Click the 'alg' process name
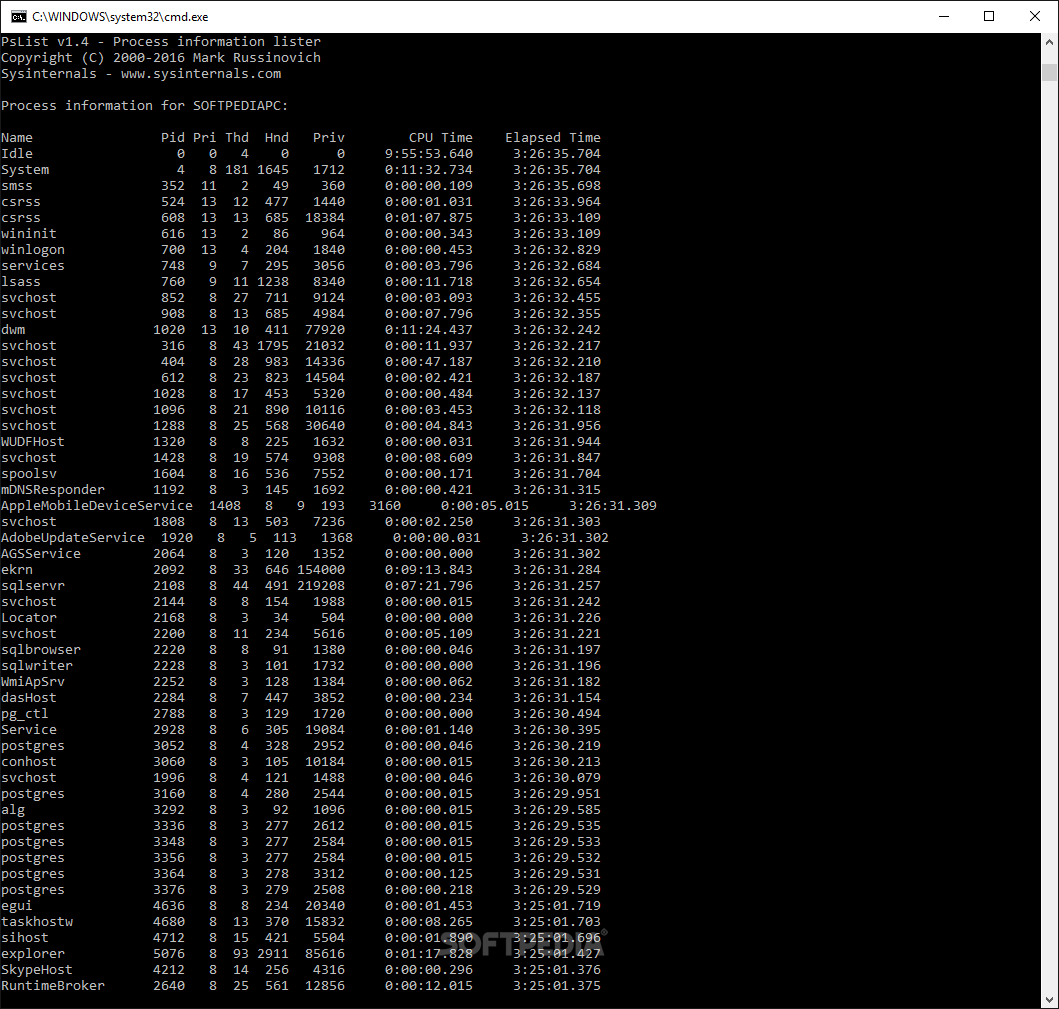Viewport: 1059px width, 1009px height. 13,810
